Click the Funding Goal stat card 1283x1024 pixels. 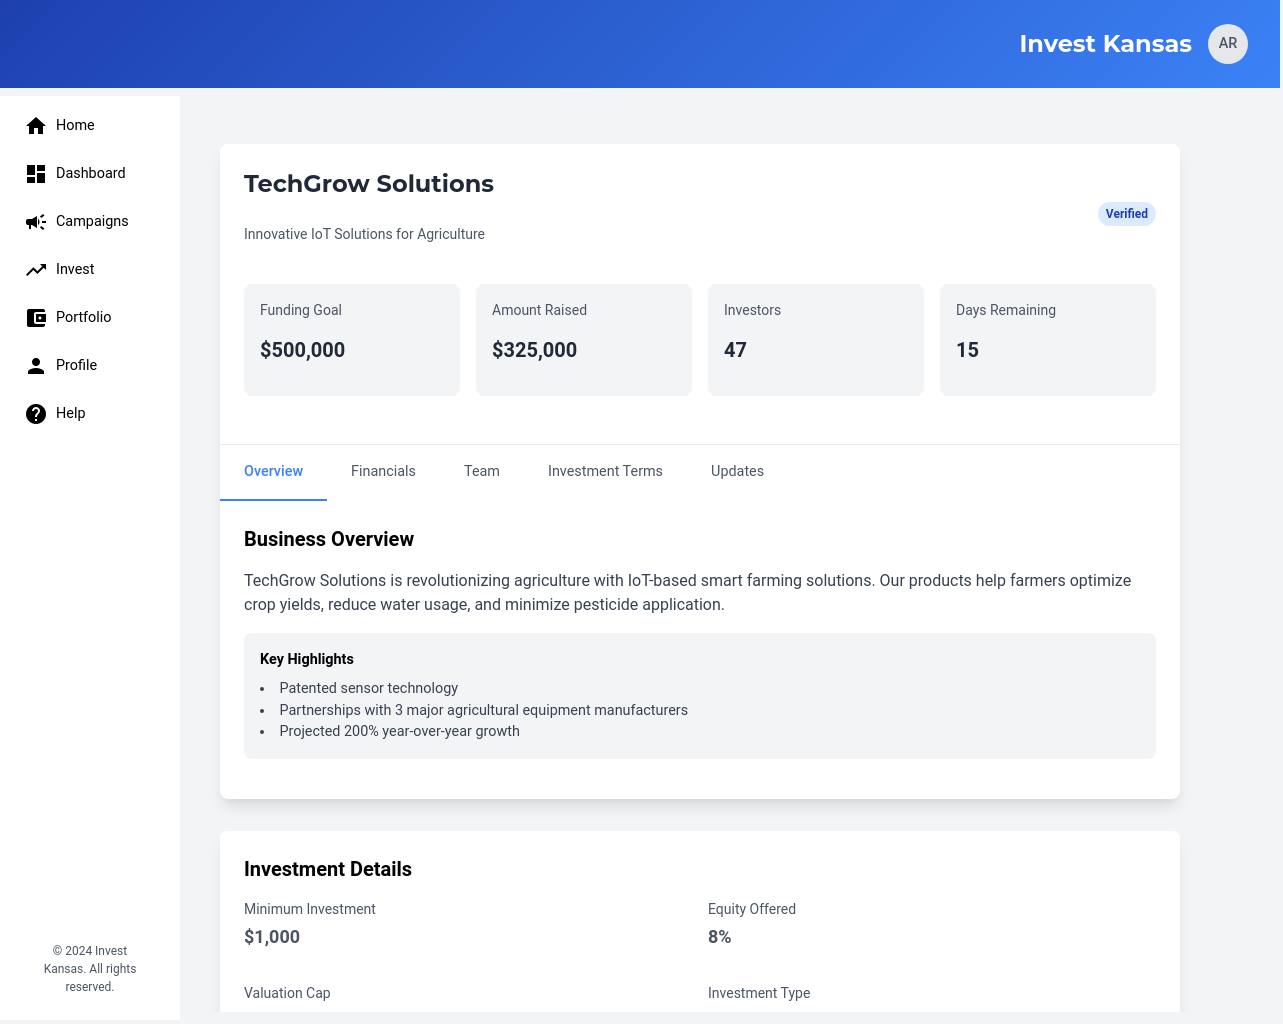coord(352,340)
